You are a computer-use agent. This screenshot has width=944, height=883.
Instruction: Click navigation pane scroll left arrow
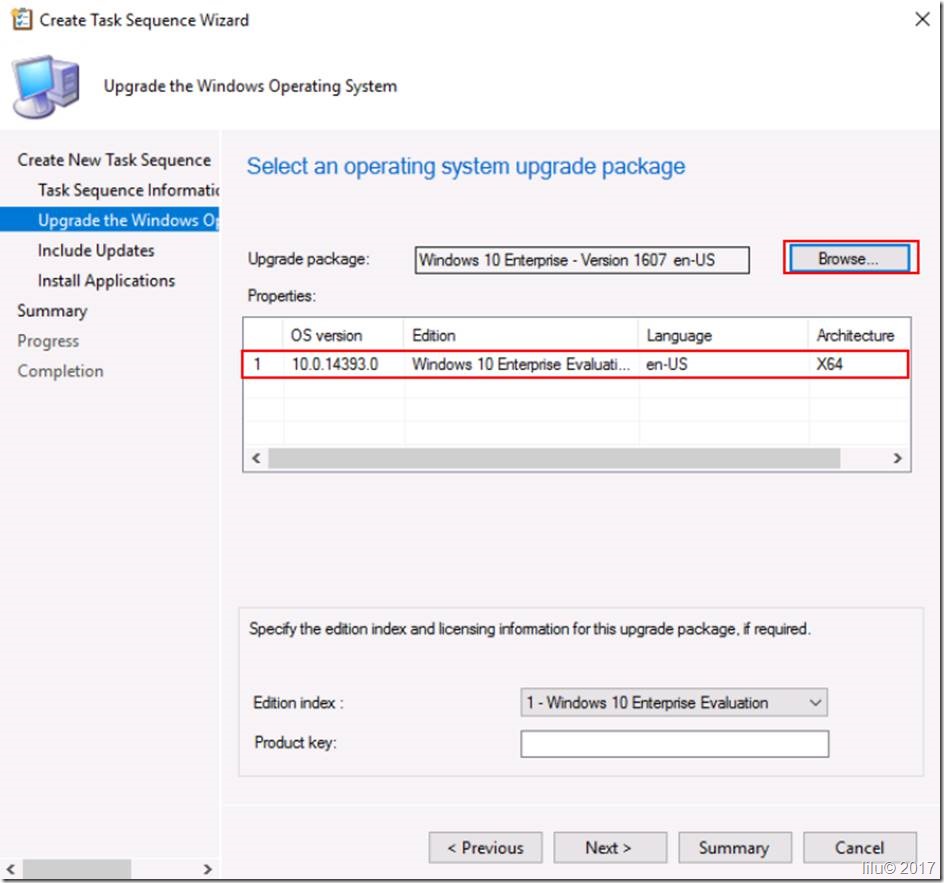pyautogui.click(x=10, y=869)
